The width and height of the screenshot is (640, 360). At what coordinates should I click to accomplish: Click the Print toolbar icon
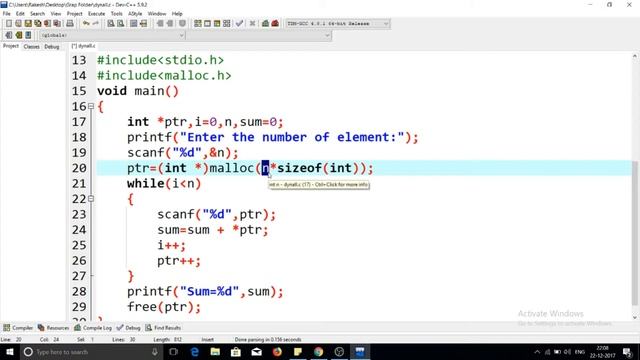[70, 24]
